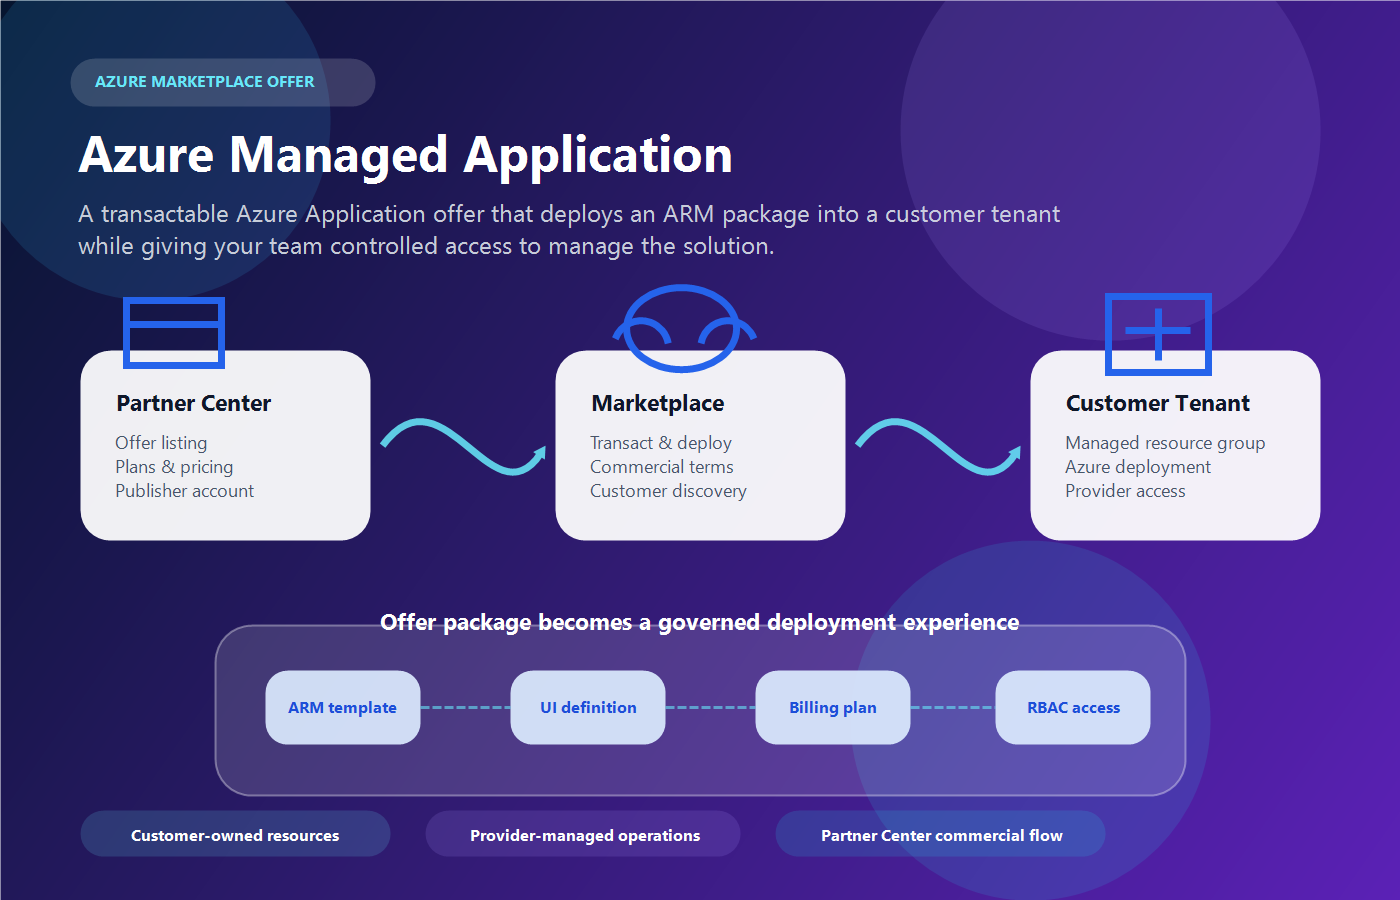The height and width of the screenshot is (900, 1400).
Task: Click the 'Managed resource group' text
Action: click(x=1165, y=443)
